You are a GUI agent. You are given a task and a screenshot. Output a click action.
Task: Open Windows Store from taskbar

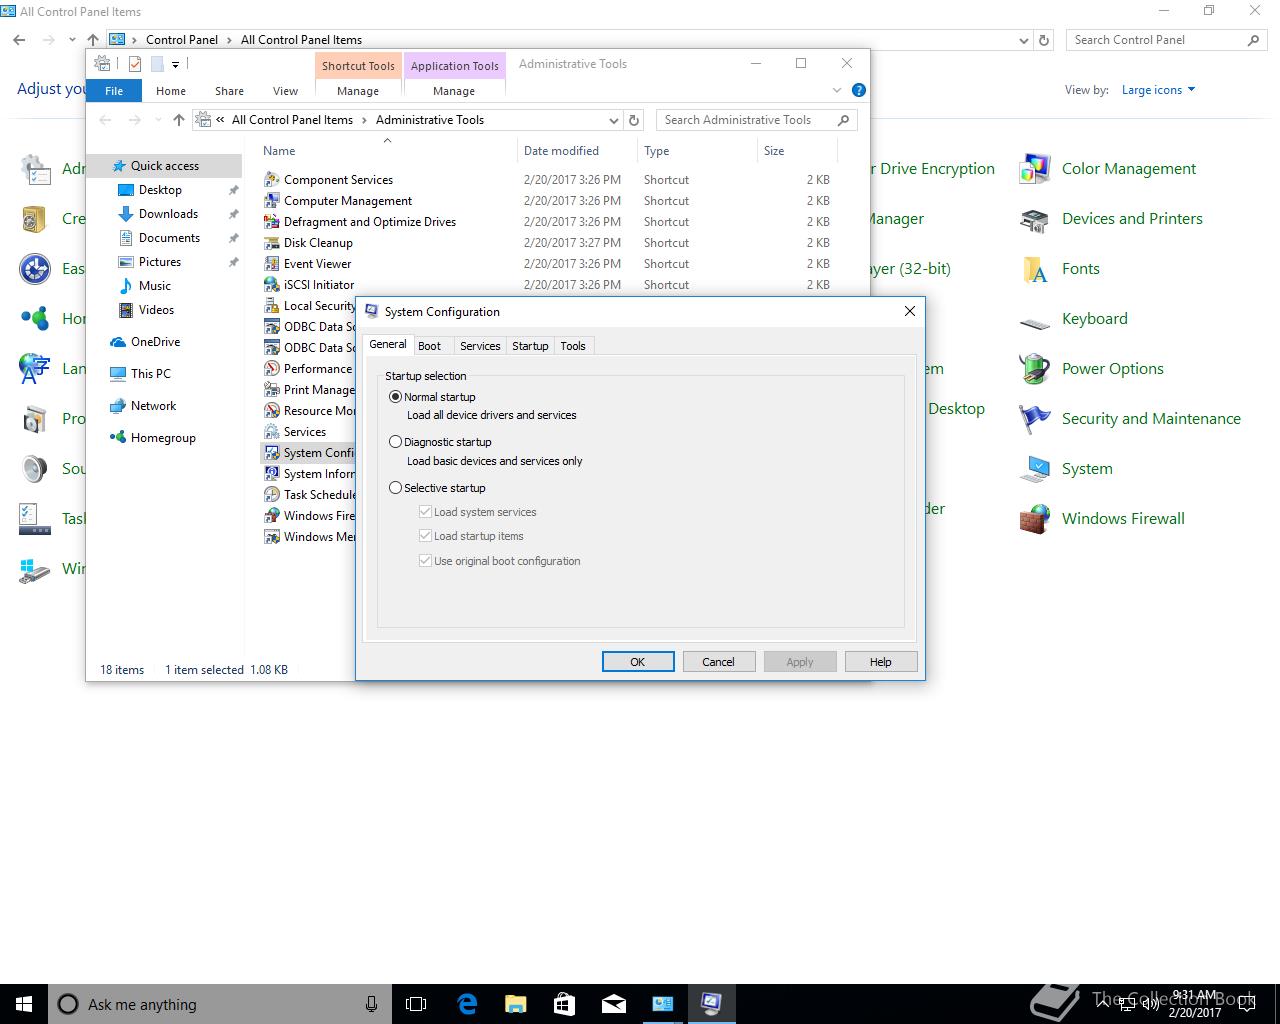[565, 1004]
